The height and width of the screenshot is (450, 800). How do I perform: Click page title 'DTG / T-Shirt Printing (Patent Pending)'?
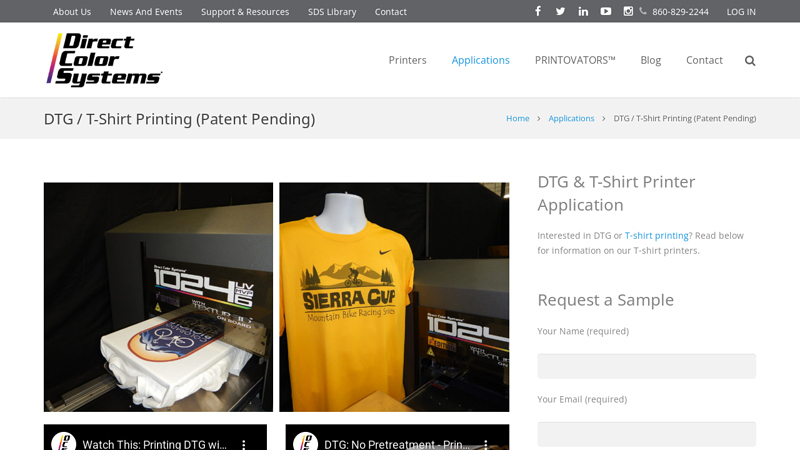click(x=180, y=119)
